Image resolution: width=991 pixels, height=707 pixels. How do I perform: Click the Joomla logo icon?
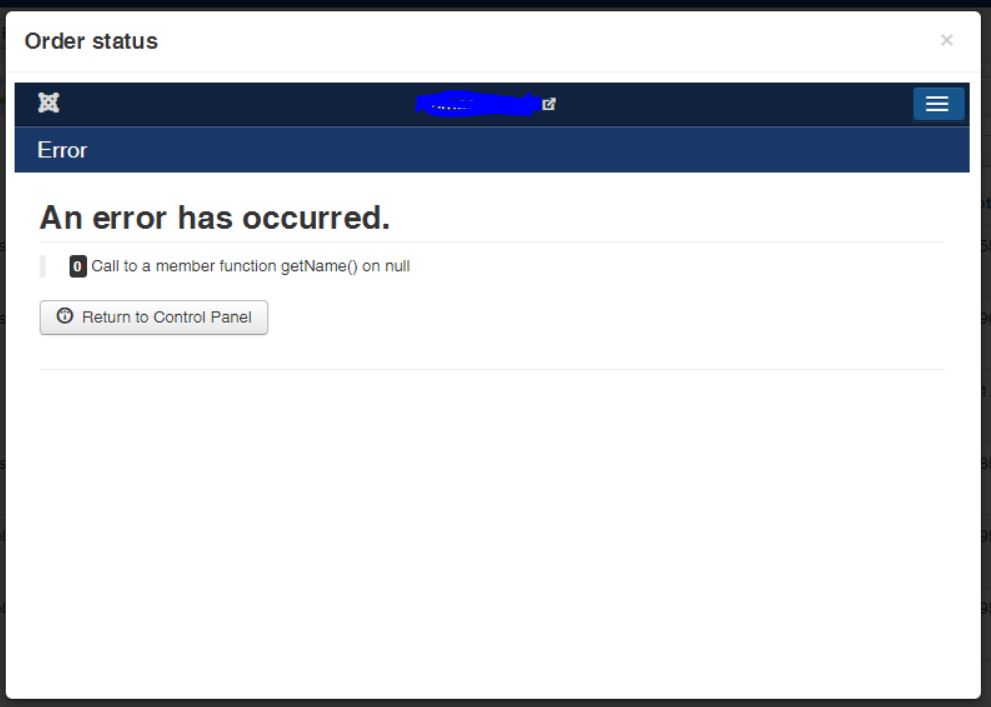click(x=49, y=102)
